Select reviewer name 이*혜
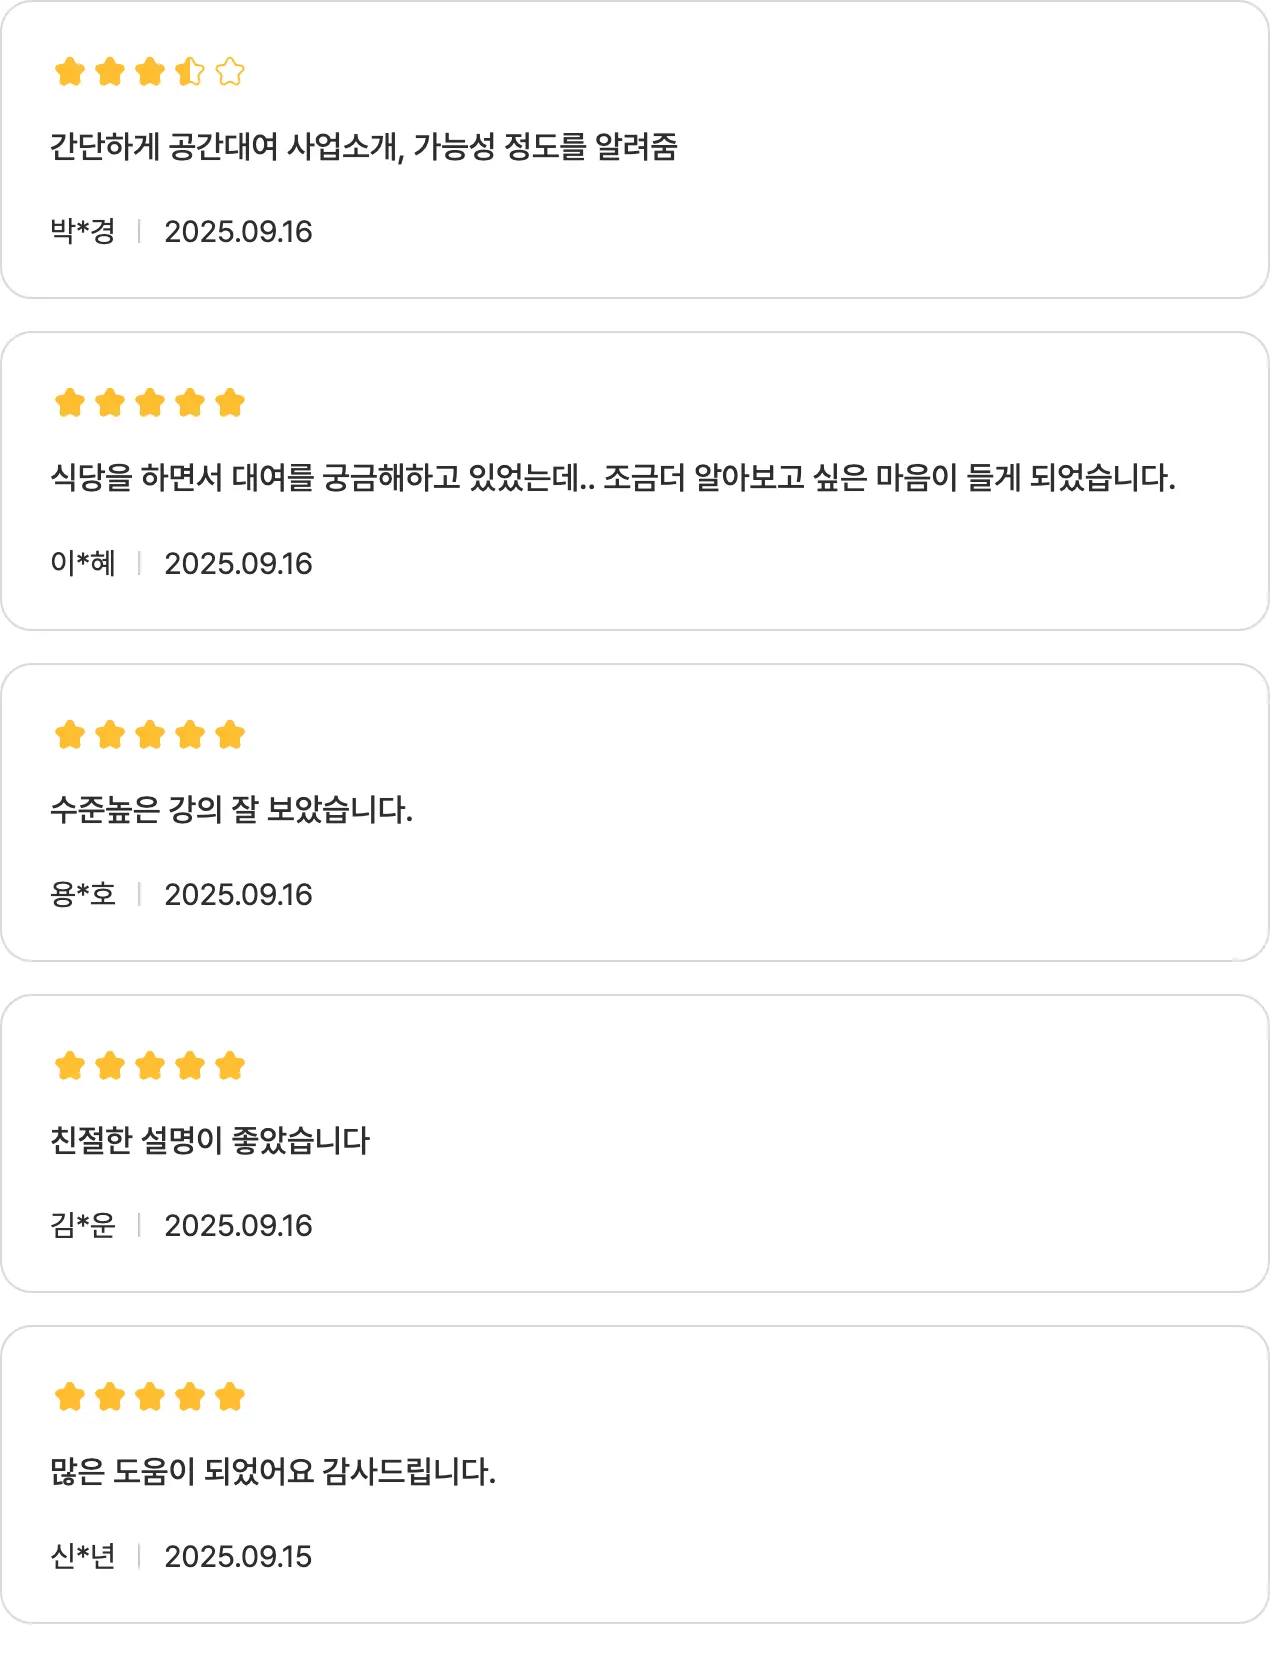 83,563
